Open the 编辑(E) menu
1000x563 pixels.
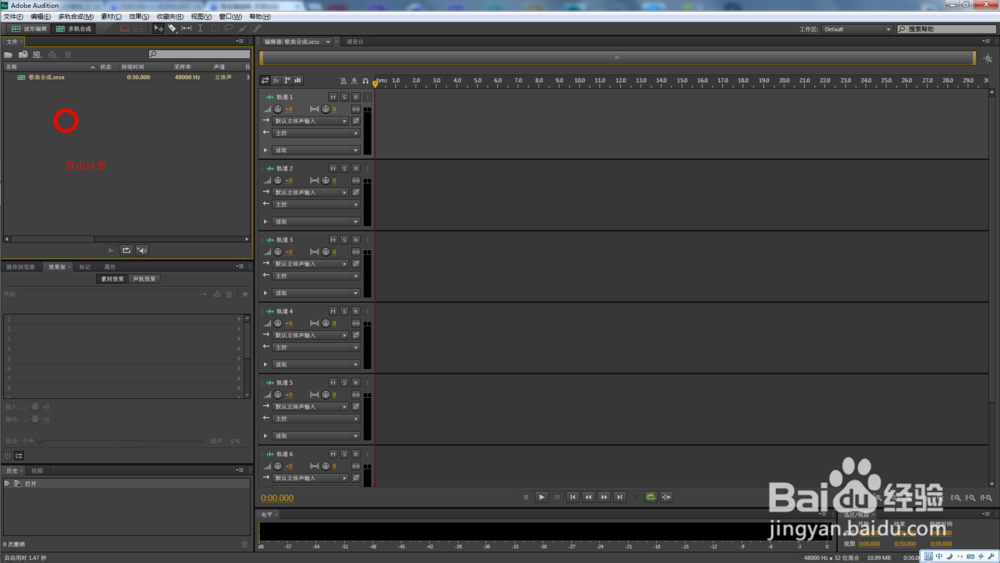tap(40, 17)
